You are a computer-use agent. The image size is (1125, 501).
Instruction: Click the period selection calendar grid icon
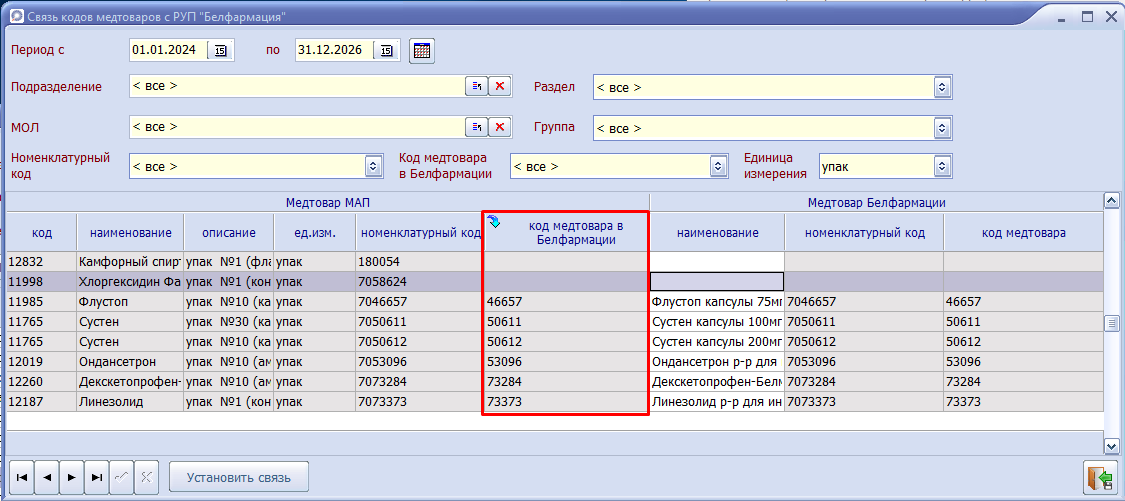(x=422, y=50)
